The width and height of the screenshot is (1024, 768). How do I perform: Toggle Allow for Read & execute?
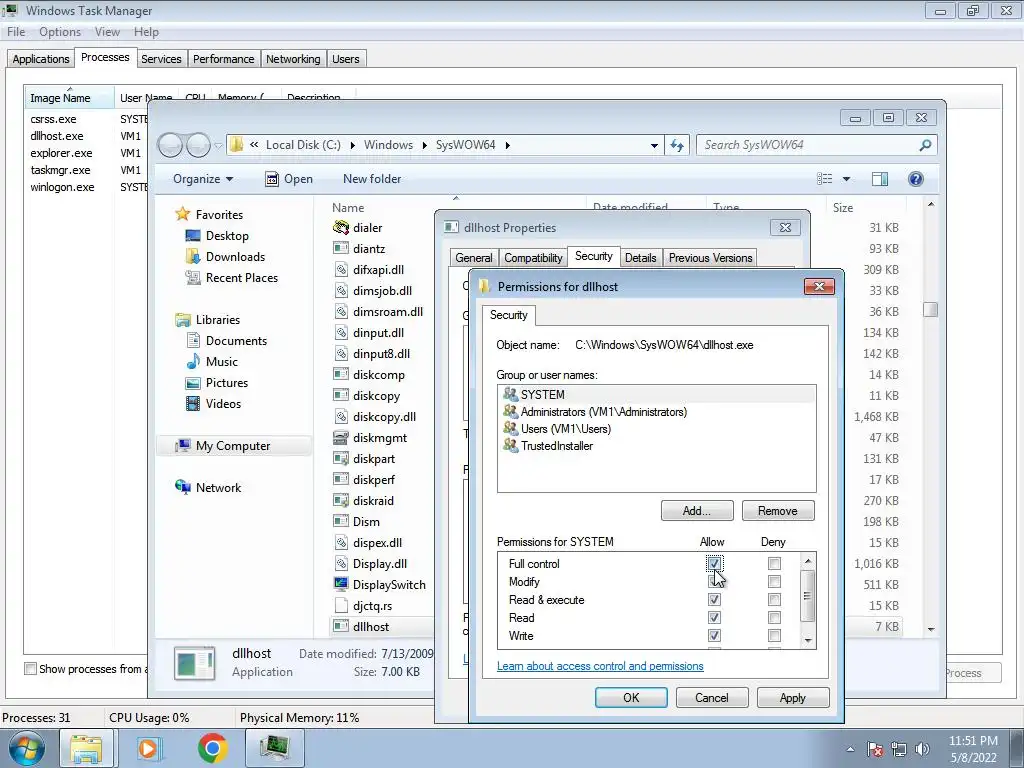[714, 600]
